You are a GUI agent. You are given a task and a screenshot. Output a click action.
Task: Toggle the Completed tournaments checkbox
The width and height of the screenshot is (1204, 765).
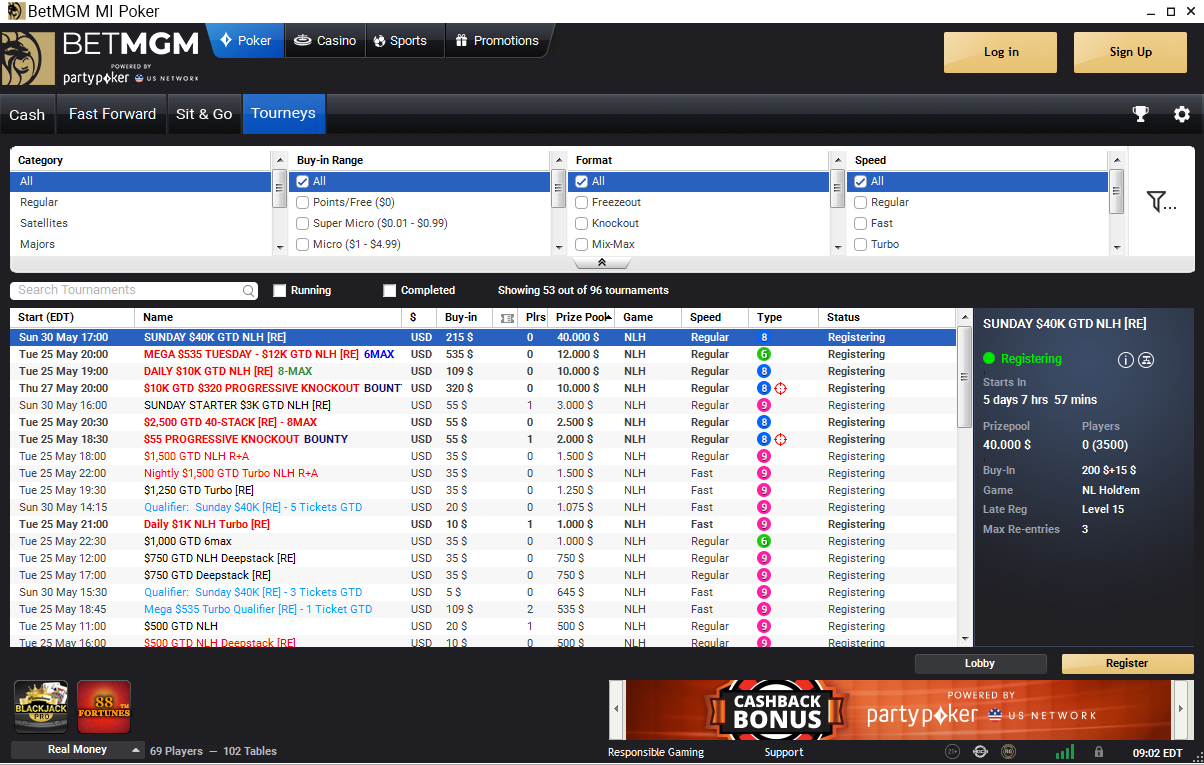(x=390, y=291)
